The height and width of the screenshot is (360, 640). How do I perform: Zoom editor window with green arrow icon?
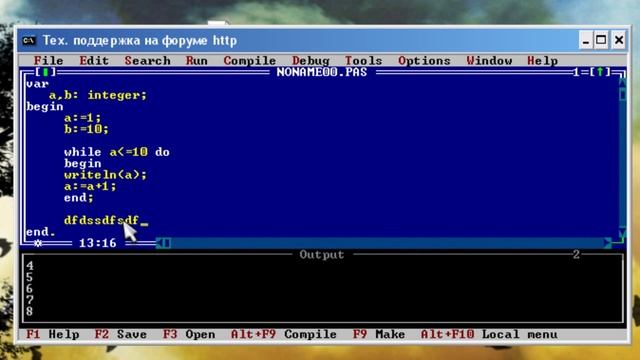[x=600, y=72]
